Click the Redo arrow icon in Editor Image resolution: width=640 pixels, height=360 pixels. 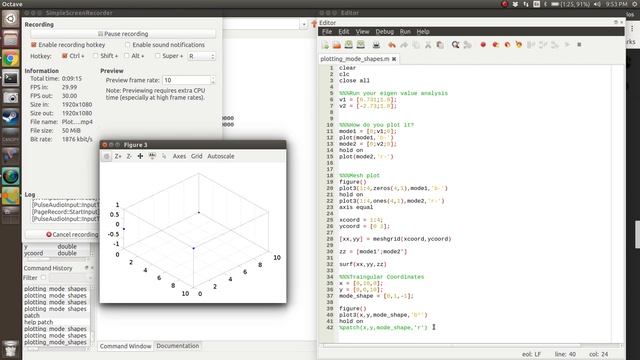[404, 45]
